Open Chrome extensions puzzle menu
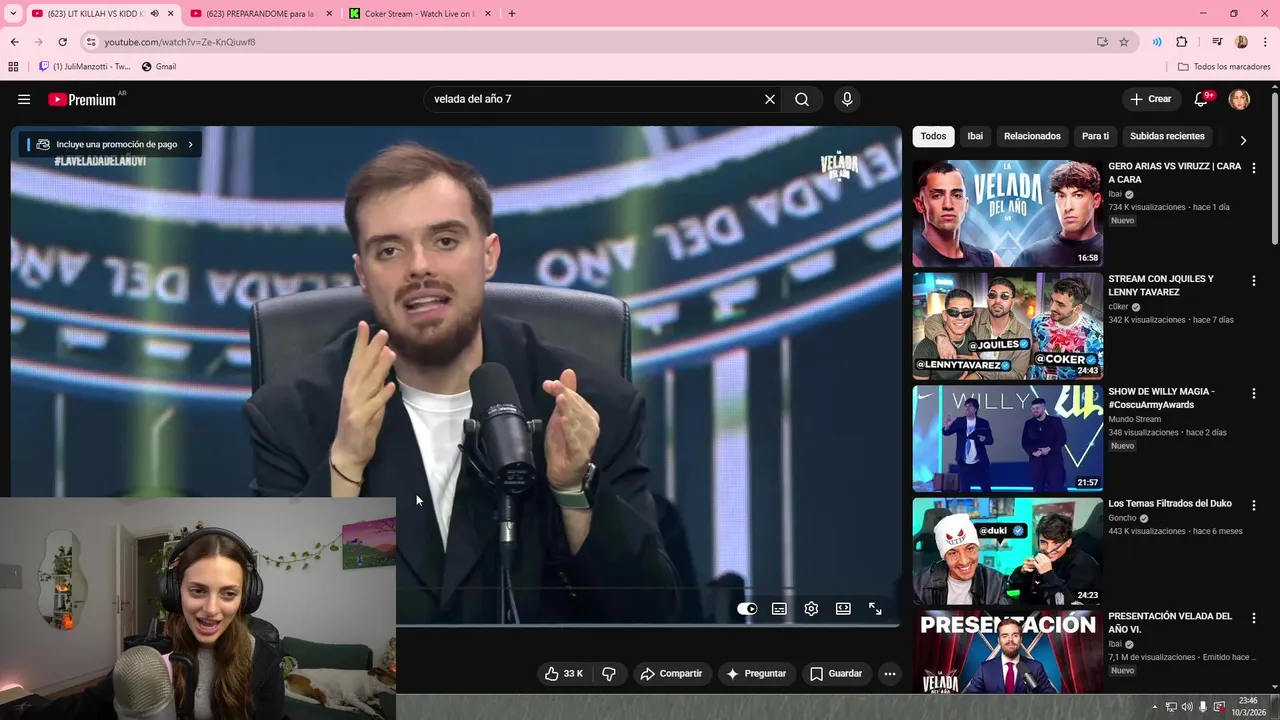1280x720 pixels. [x=1182, y=42]
